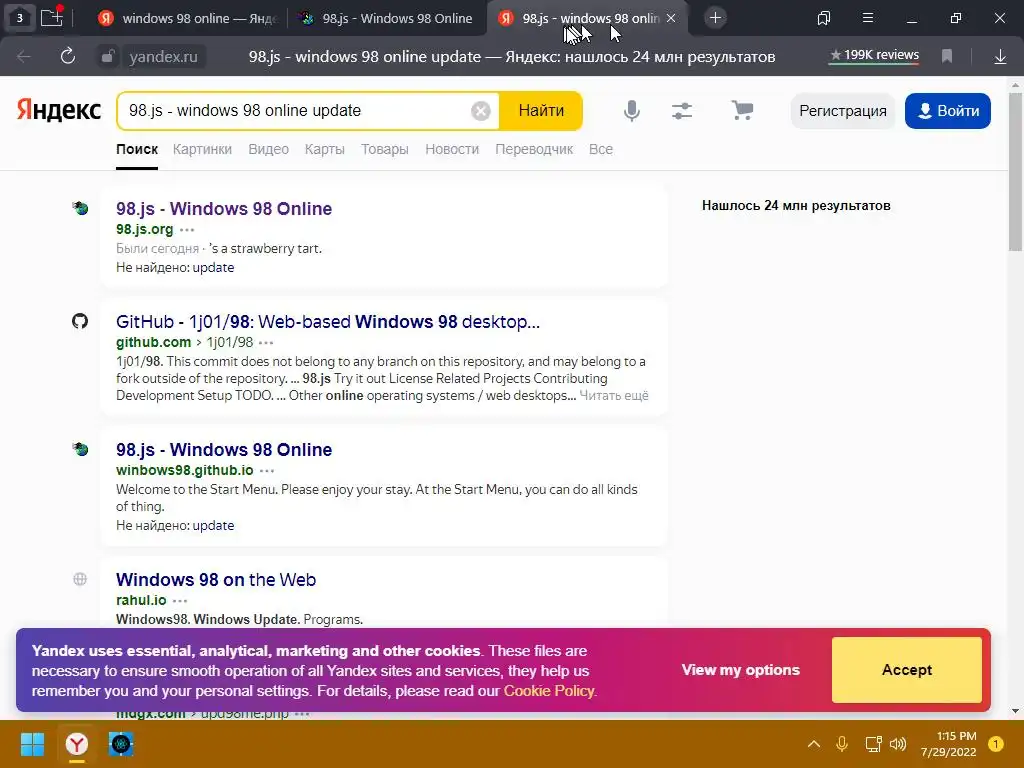Close the active '98.js - windows 98 onlin' tab
1024x768 pixels.
pos(671,18)
